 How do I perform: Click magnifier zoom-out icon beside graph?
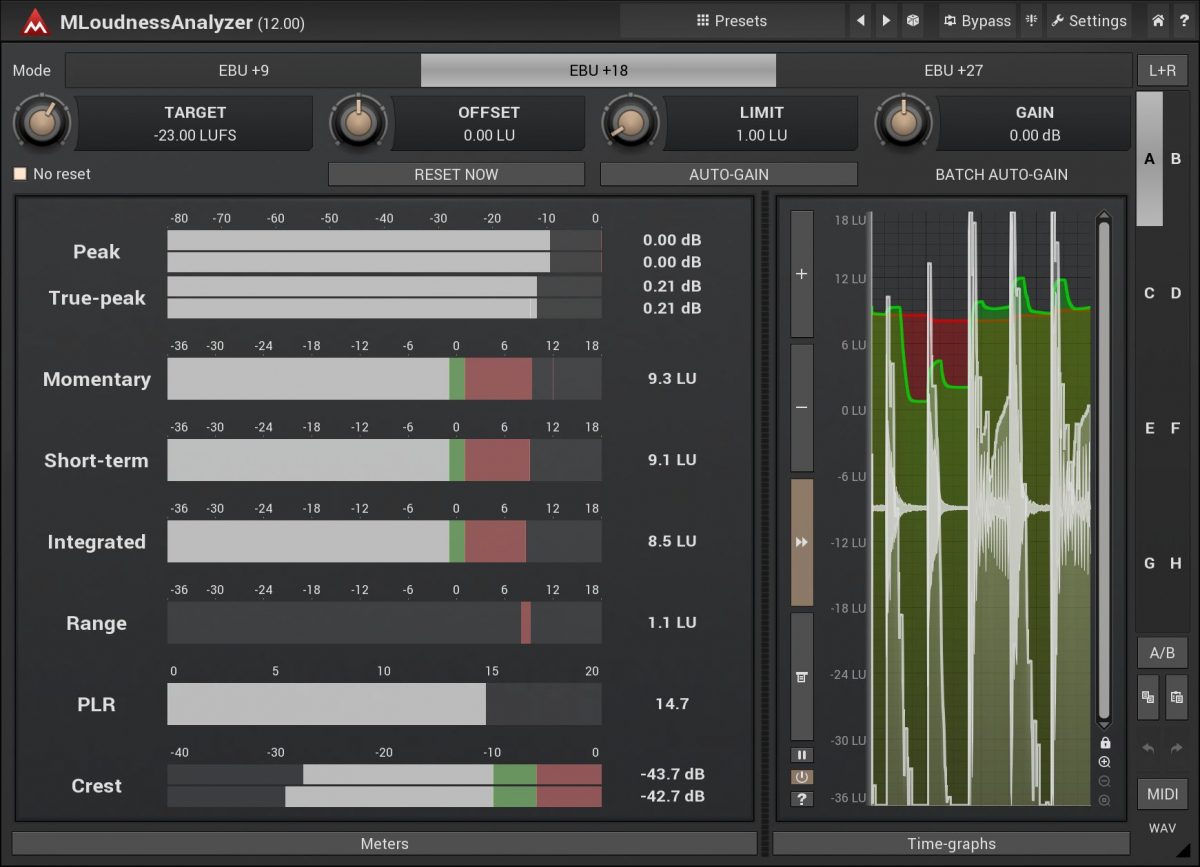[x=1104, y=781]
